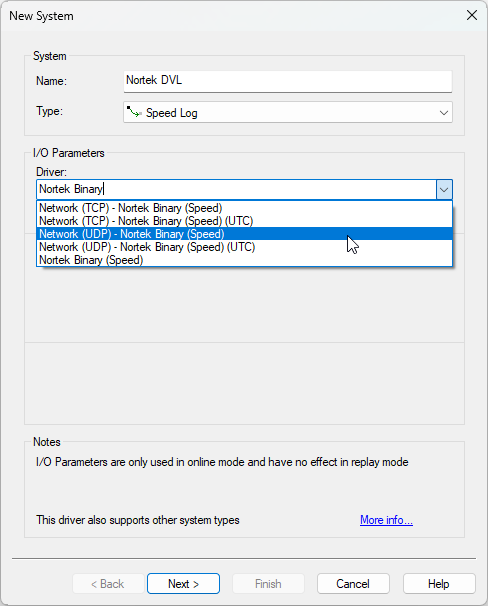Open Help for this dialog

[439, 584]
